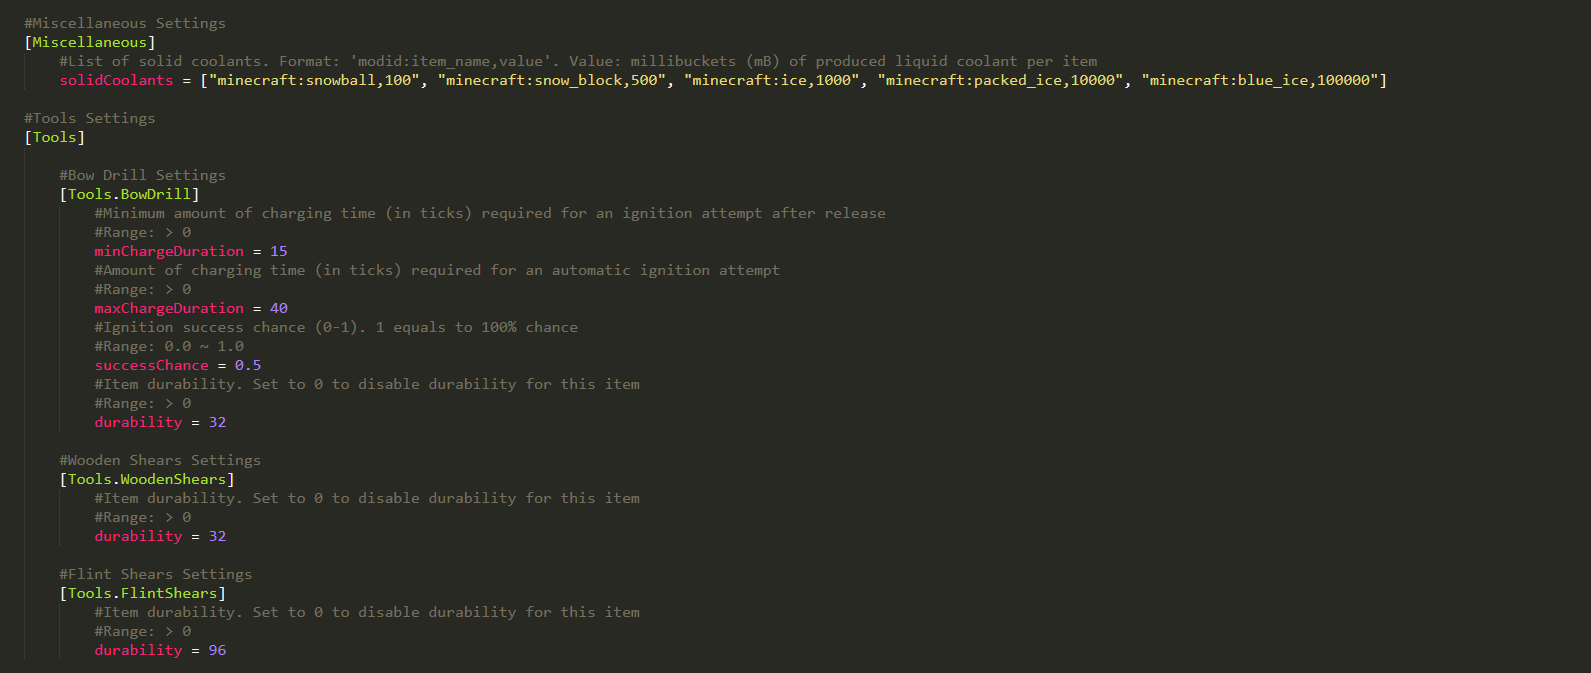Click the "minecraft:blue_ice,100000" string entry

coord(1260,80)
